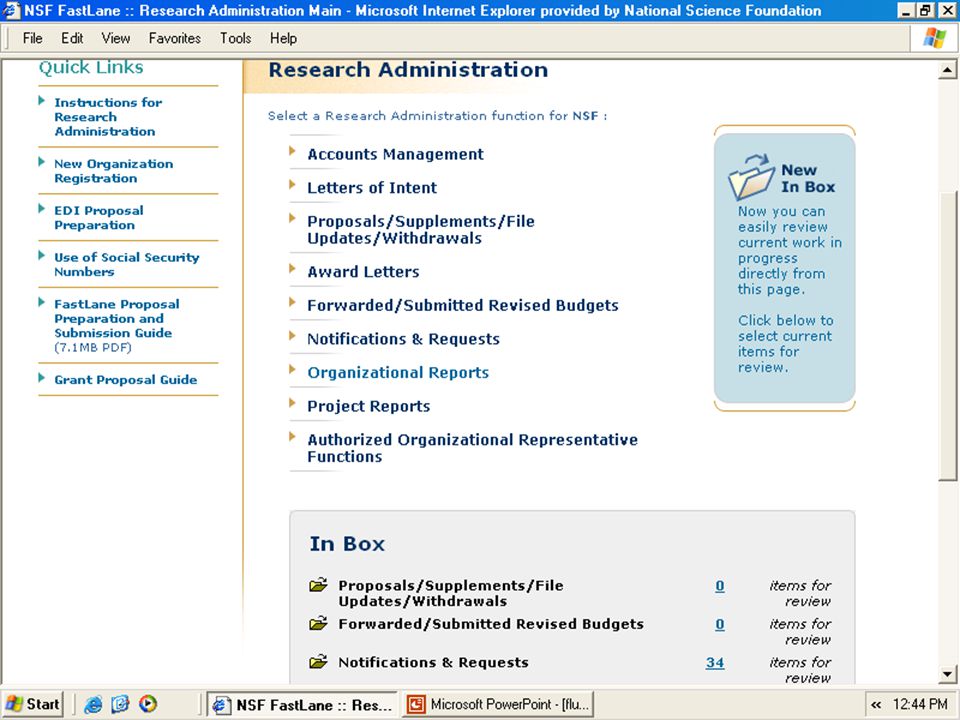
Task: Open Notifications & Requests function link
Action: point(403,339)
